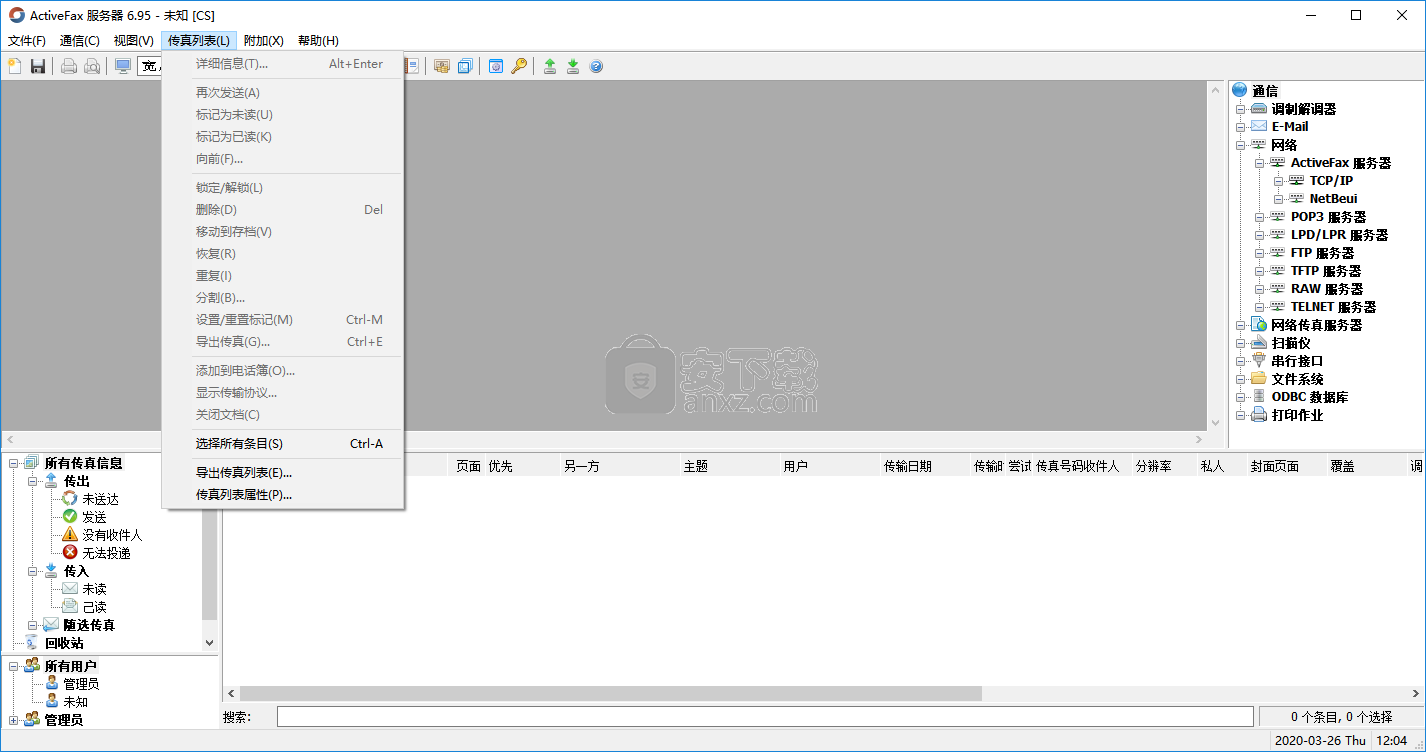Click the 主题 column header
This screenshot has height=752, width=1426.
(x=730, y=466)
